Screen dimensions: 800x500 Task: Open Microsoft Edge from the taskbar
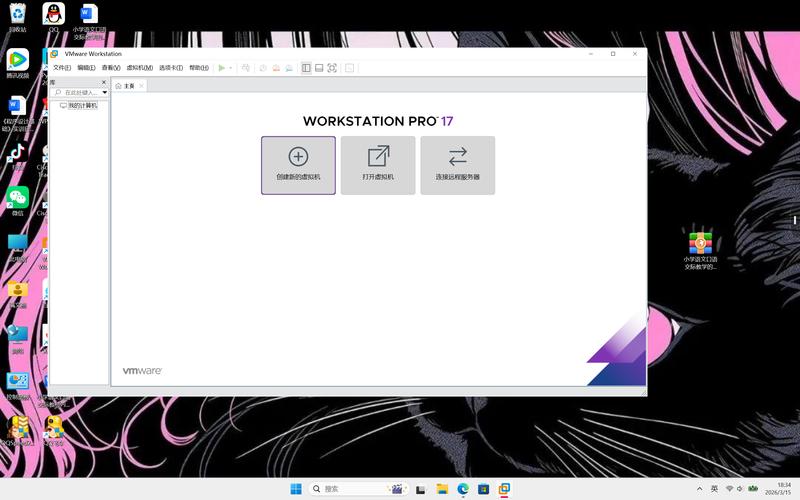point(463,489)
